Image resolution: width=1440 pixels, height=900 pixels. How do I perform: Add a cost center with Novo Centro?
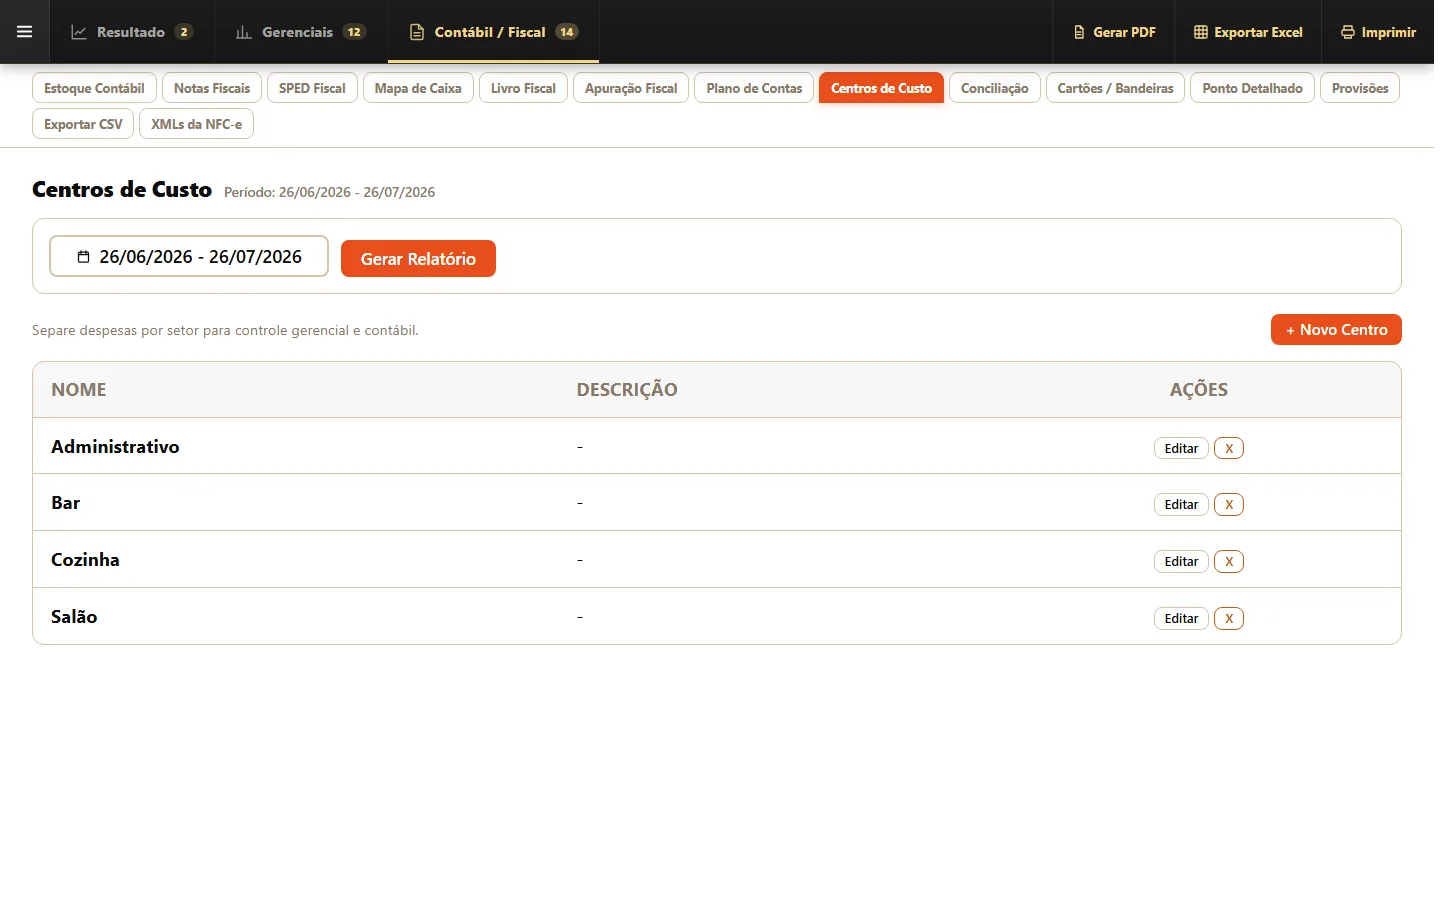coord(1336,330)
